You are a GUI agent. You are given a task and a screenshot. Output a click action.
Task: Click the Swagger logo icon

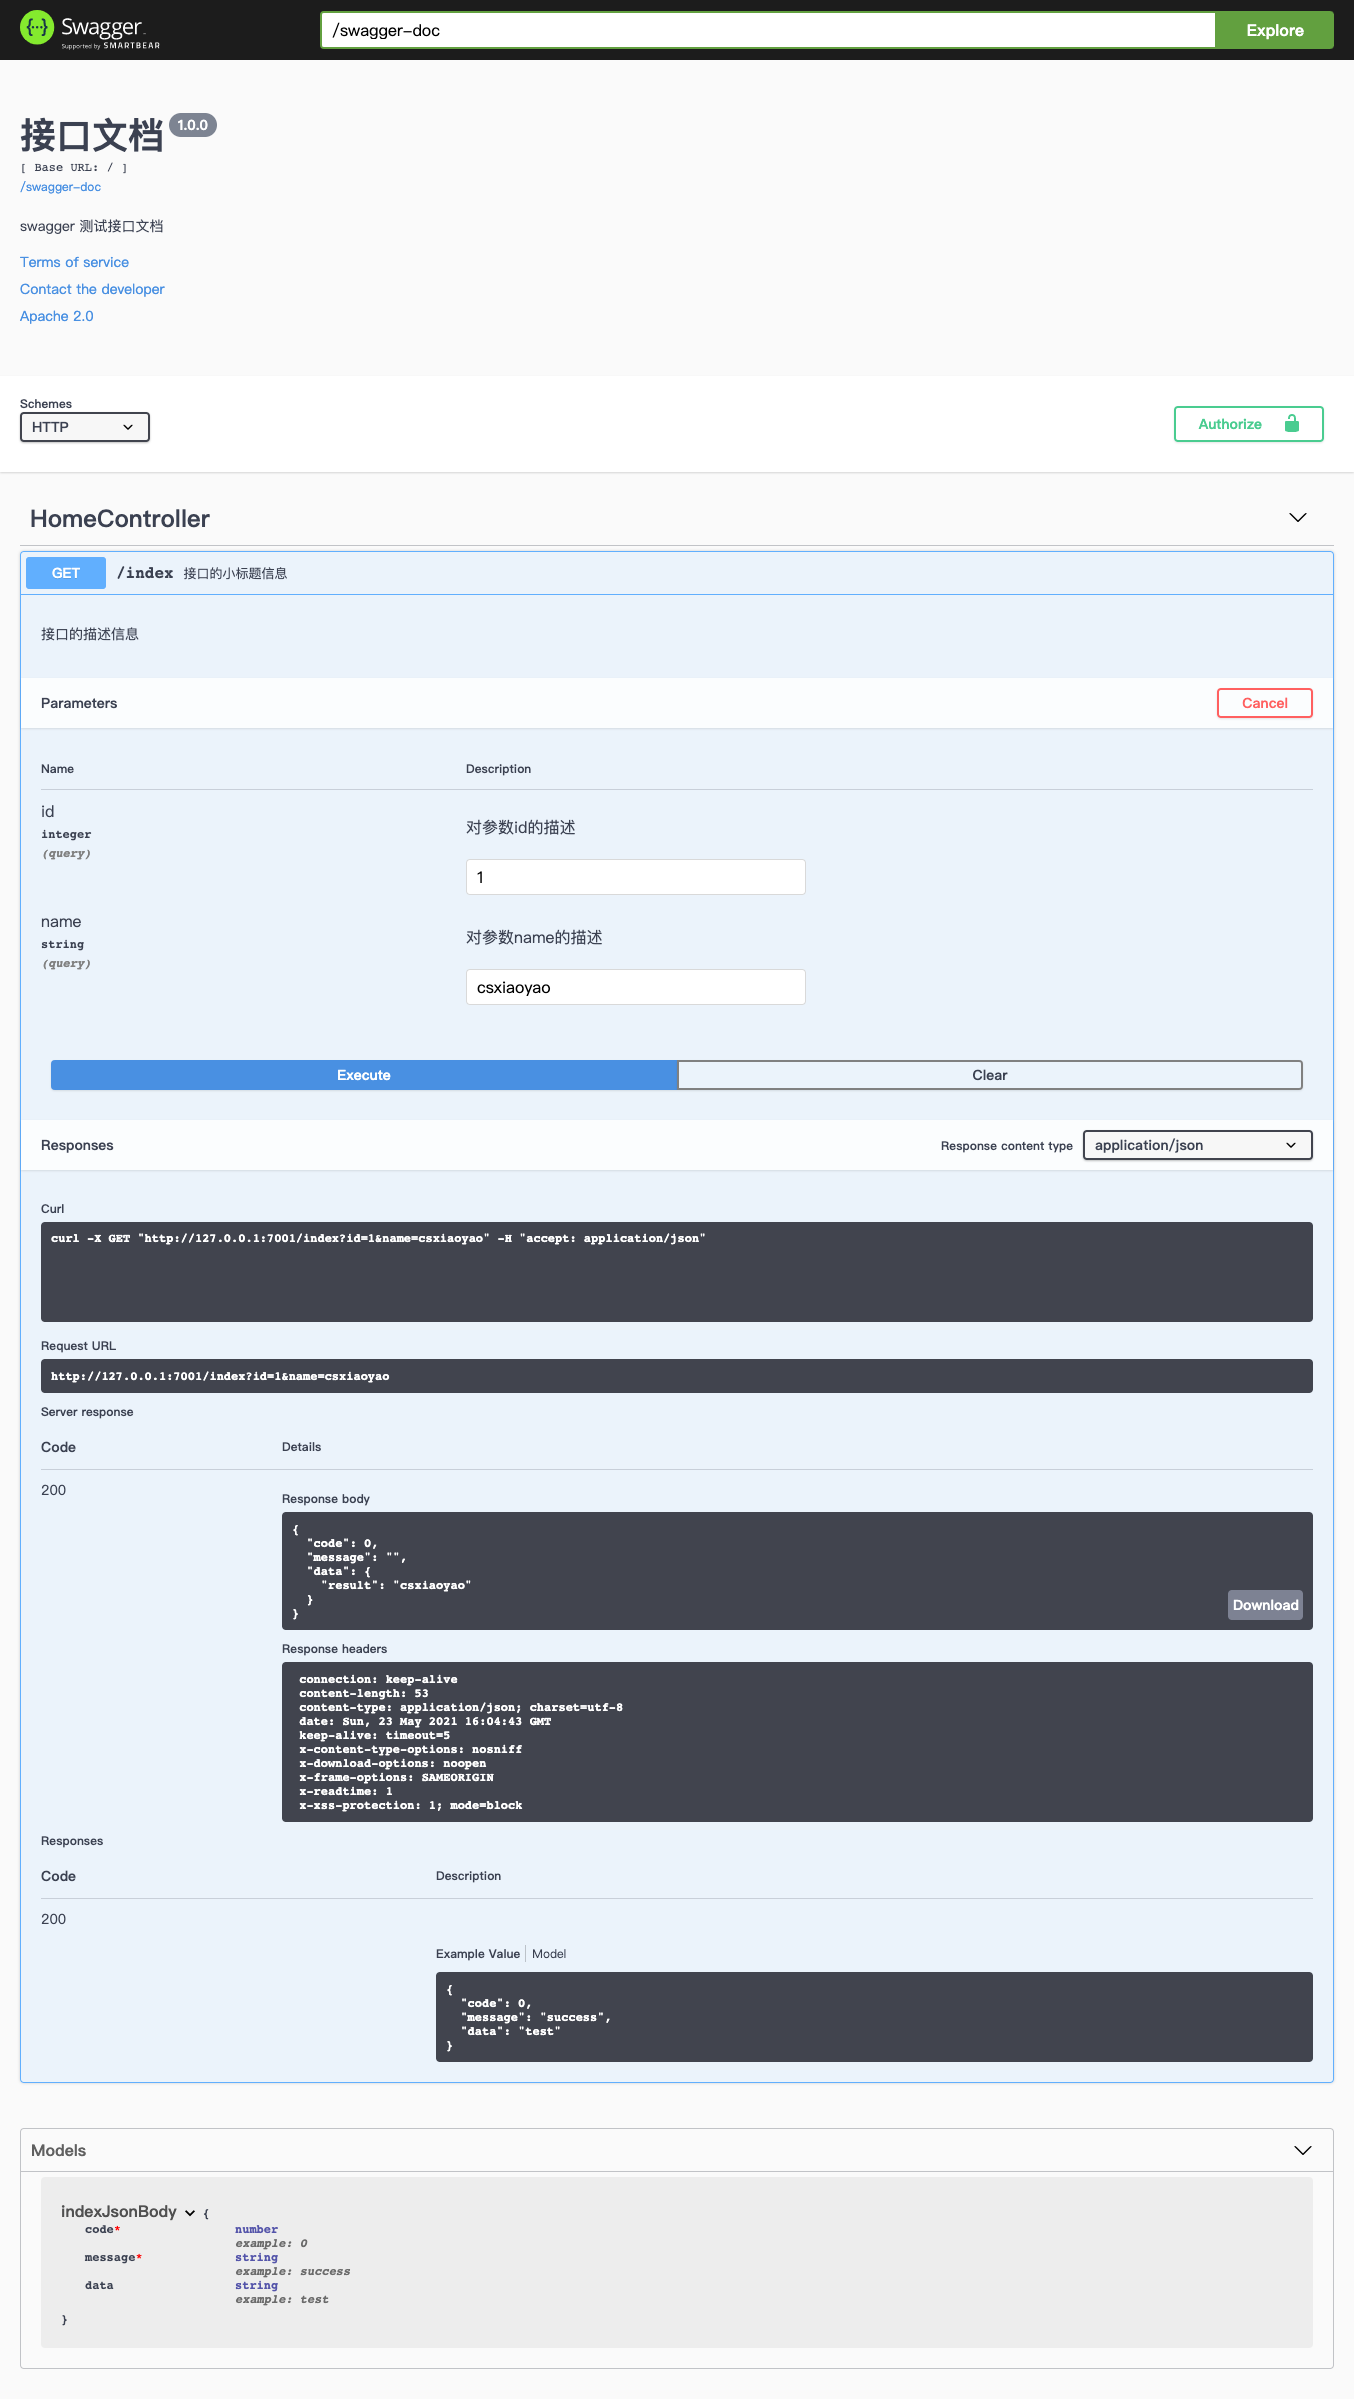[37, 28]
